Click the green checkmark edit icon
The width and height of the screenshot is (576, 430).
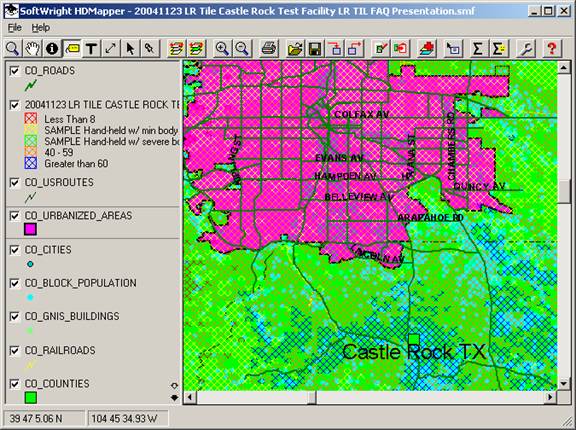coord(381,48)
